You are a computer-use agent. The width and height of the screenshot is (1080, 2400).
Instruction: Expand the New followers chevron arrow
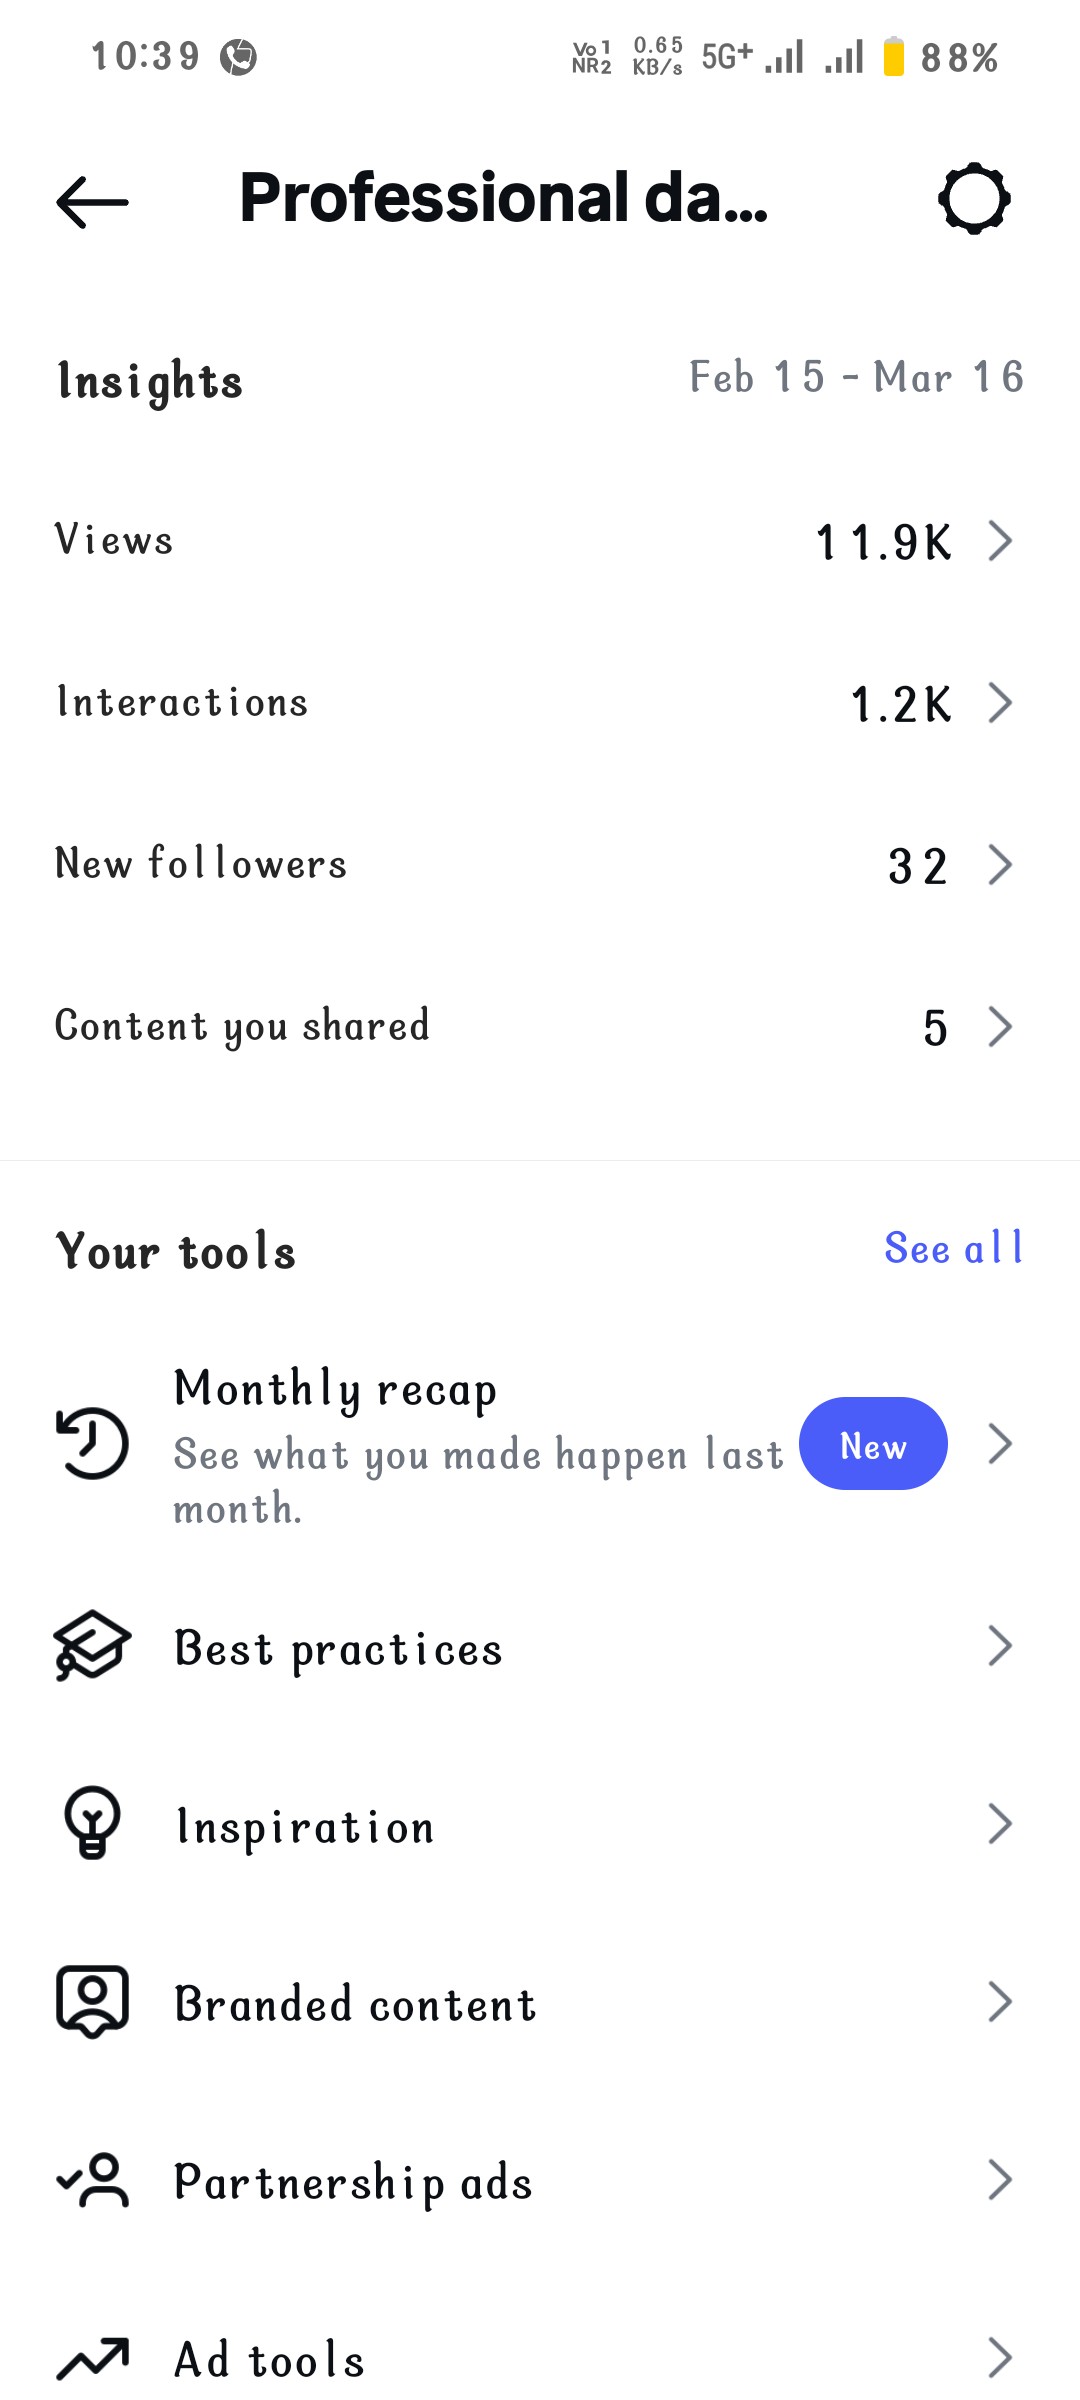pos(1000,865)
